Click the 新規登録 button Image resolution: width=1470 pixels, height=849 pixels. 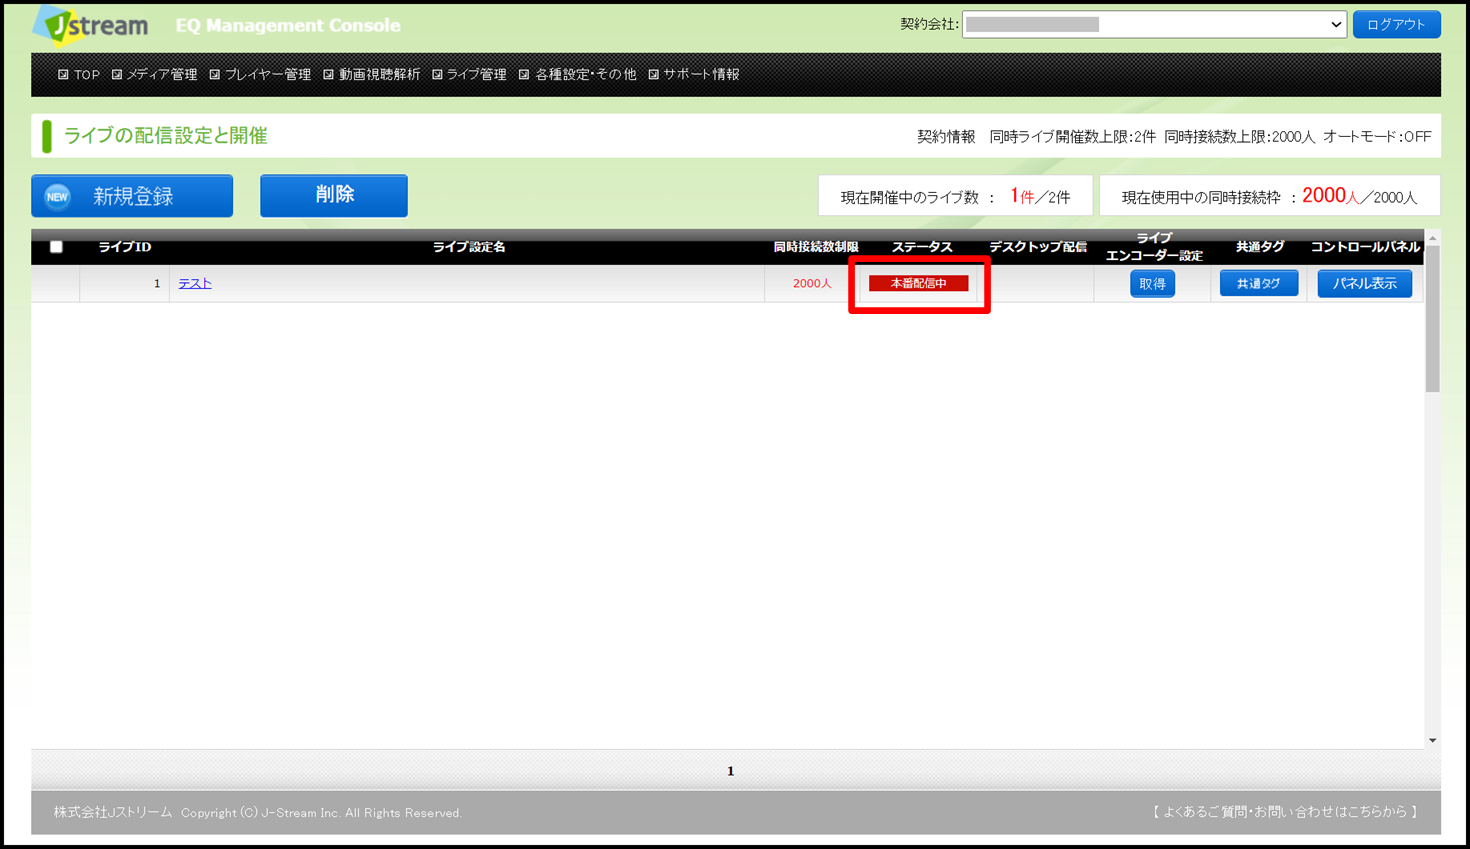click(132, 196)
